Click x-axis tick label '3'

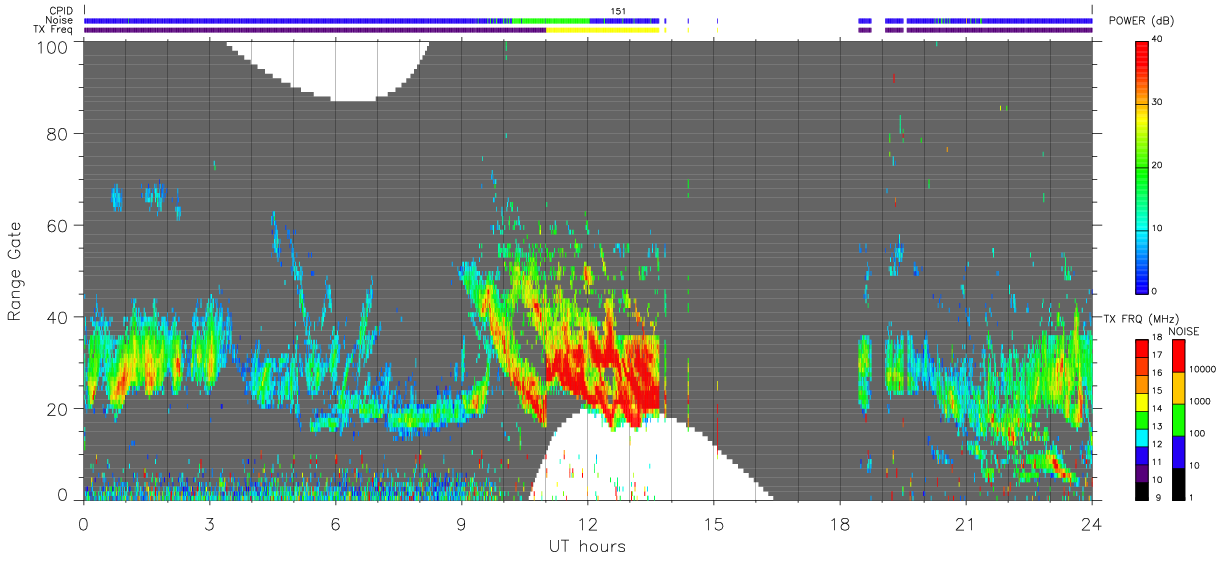click(209, 524)
